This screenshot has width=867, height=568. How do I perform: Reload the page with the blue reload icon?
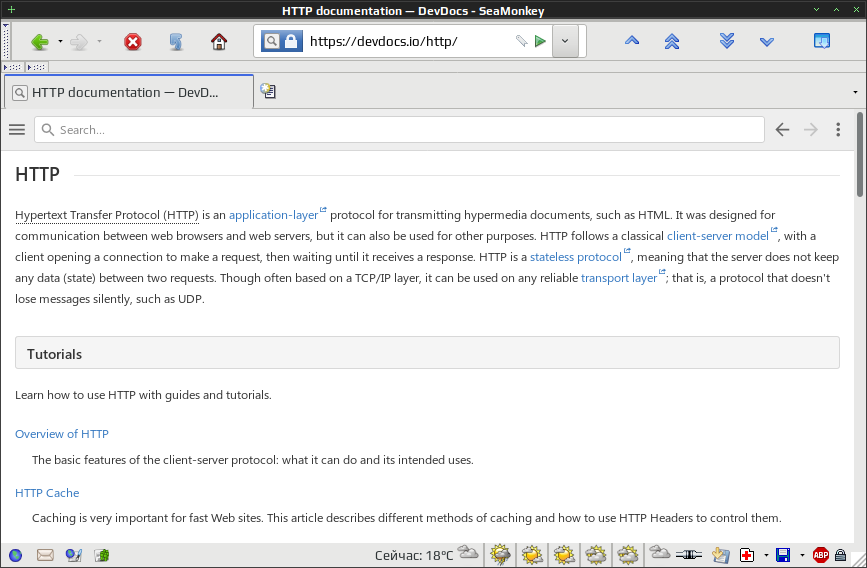click(176, 41)
